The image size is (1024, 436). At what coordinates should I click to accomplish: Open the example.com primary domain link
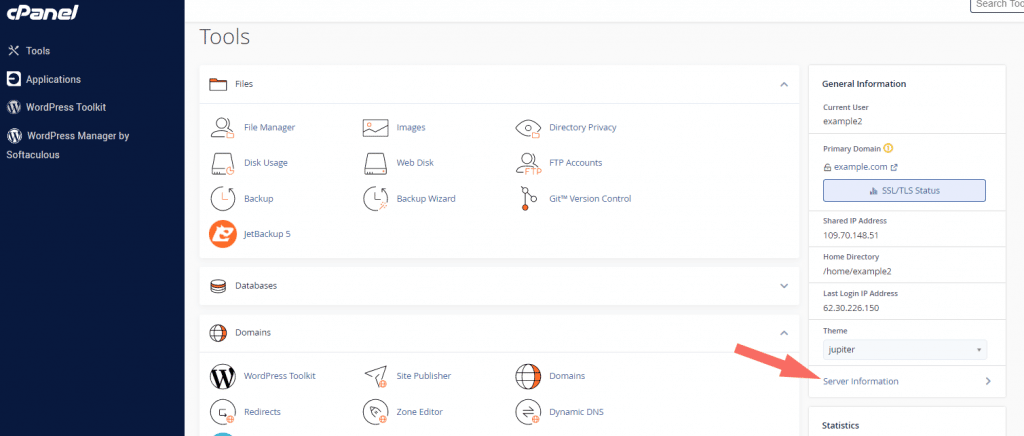[860, 167]
